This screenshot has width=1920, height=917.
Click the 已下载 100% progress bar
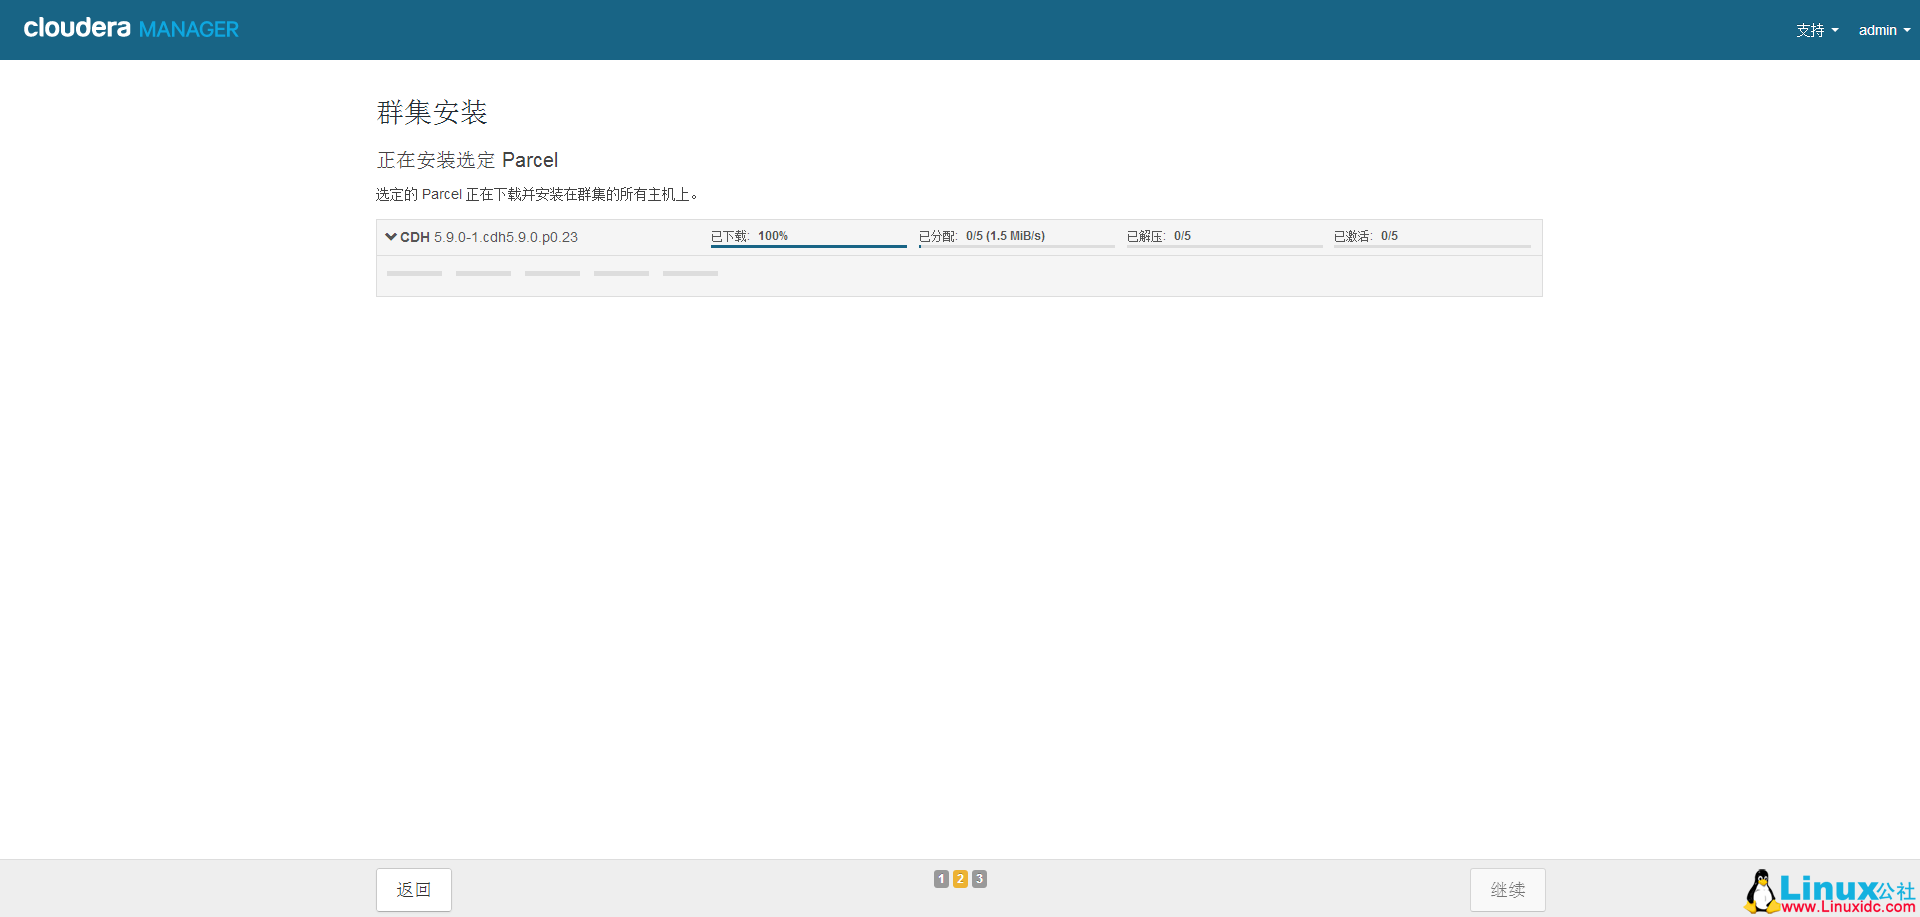[x=808, y=245]
